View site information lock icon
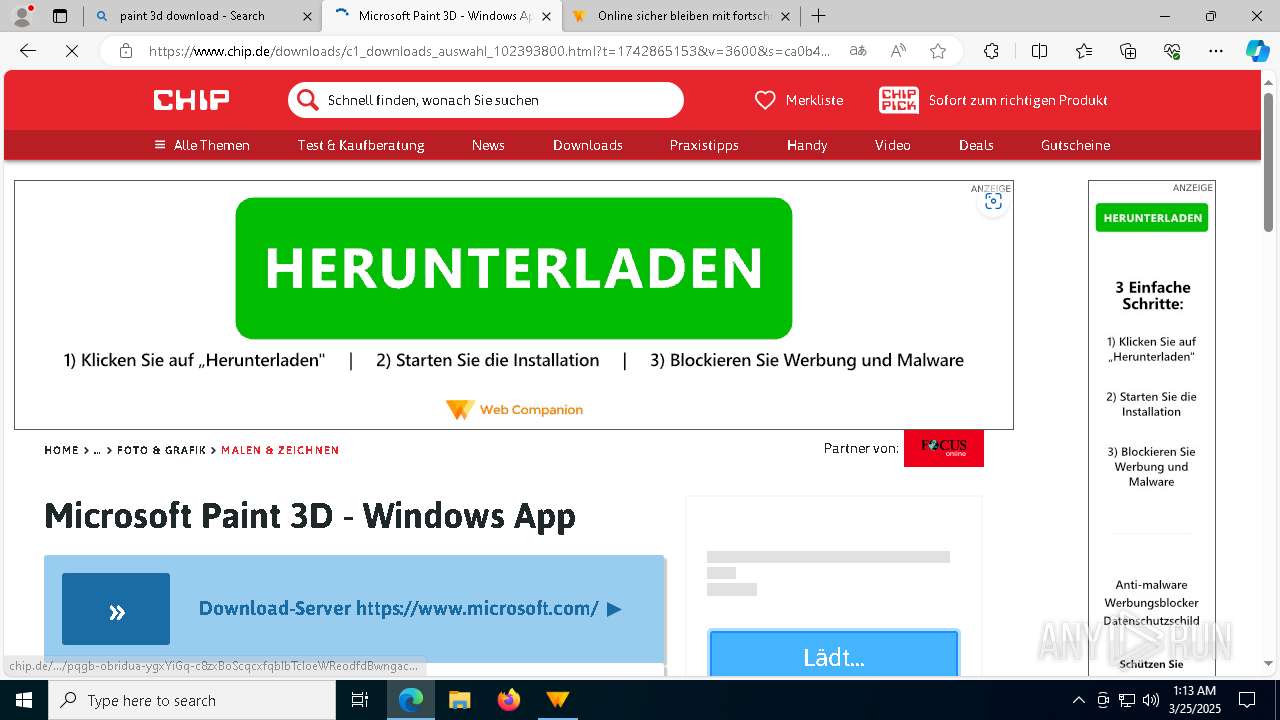The image size is (1280, 720). 125,51
